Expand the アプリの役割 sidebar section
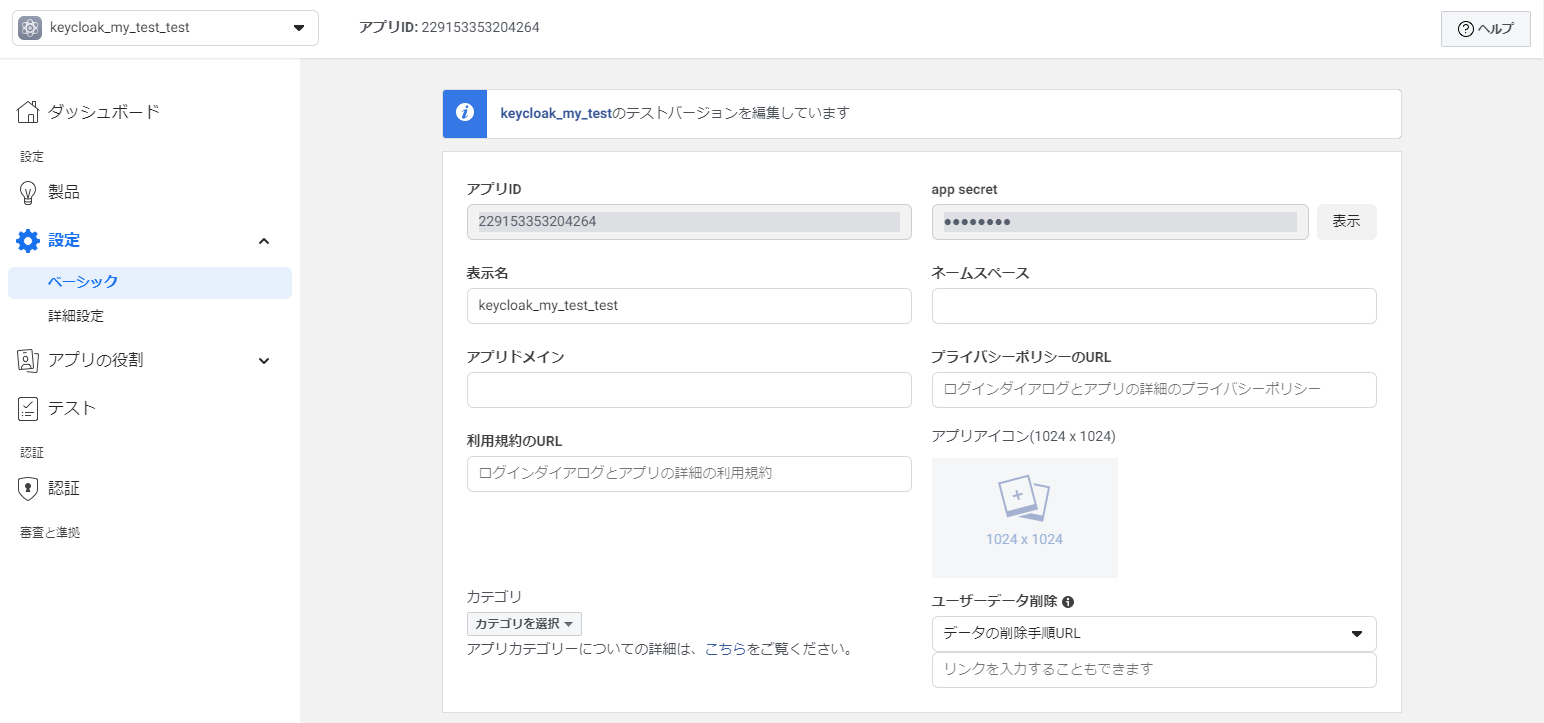Viewport: 1544px width, 723px height. (x=263, y=360)
